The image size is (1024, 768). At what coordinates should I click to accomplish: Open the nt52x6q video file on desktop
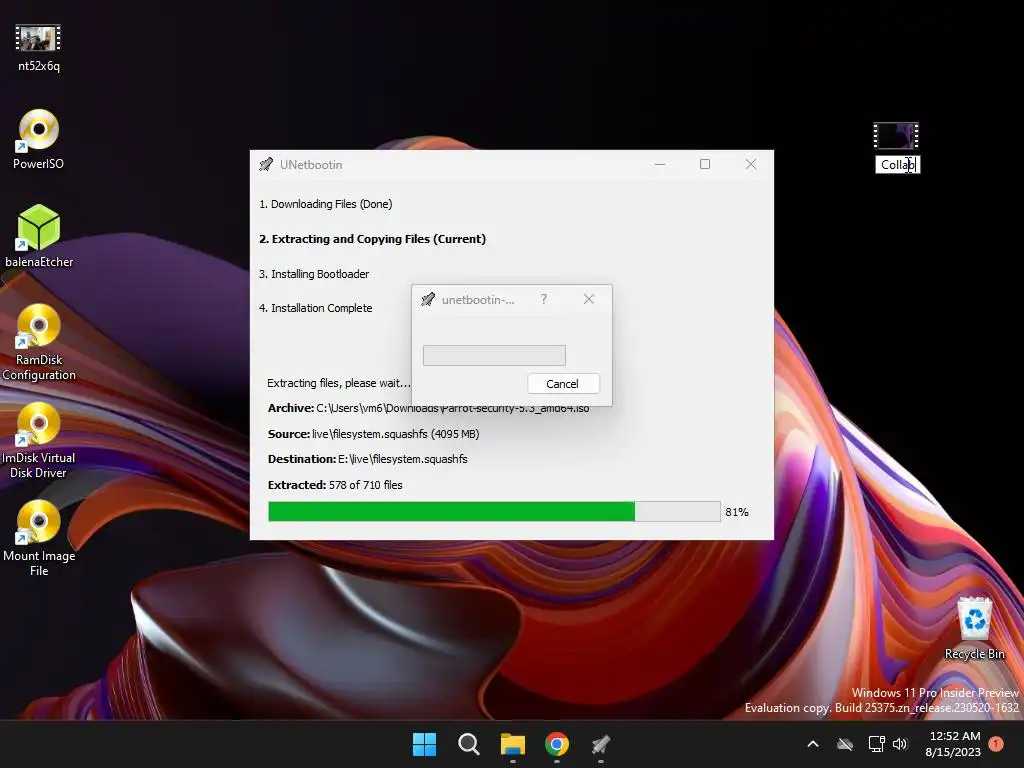pos(38,47)
